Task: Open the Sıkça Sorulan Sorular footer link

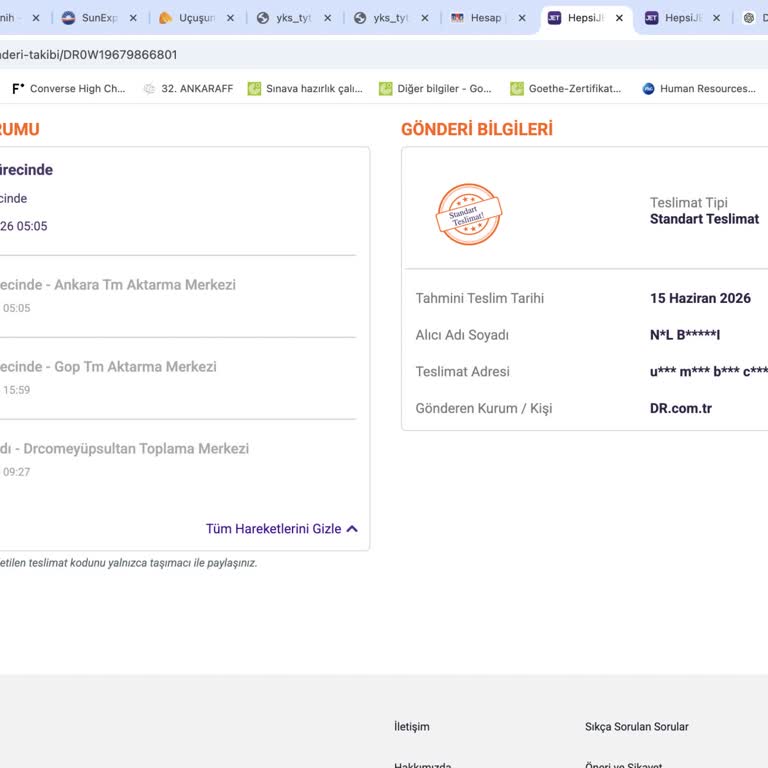Action: pyautogui.click(x=636, y=727)
